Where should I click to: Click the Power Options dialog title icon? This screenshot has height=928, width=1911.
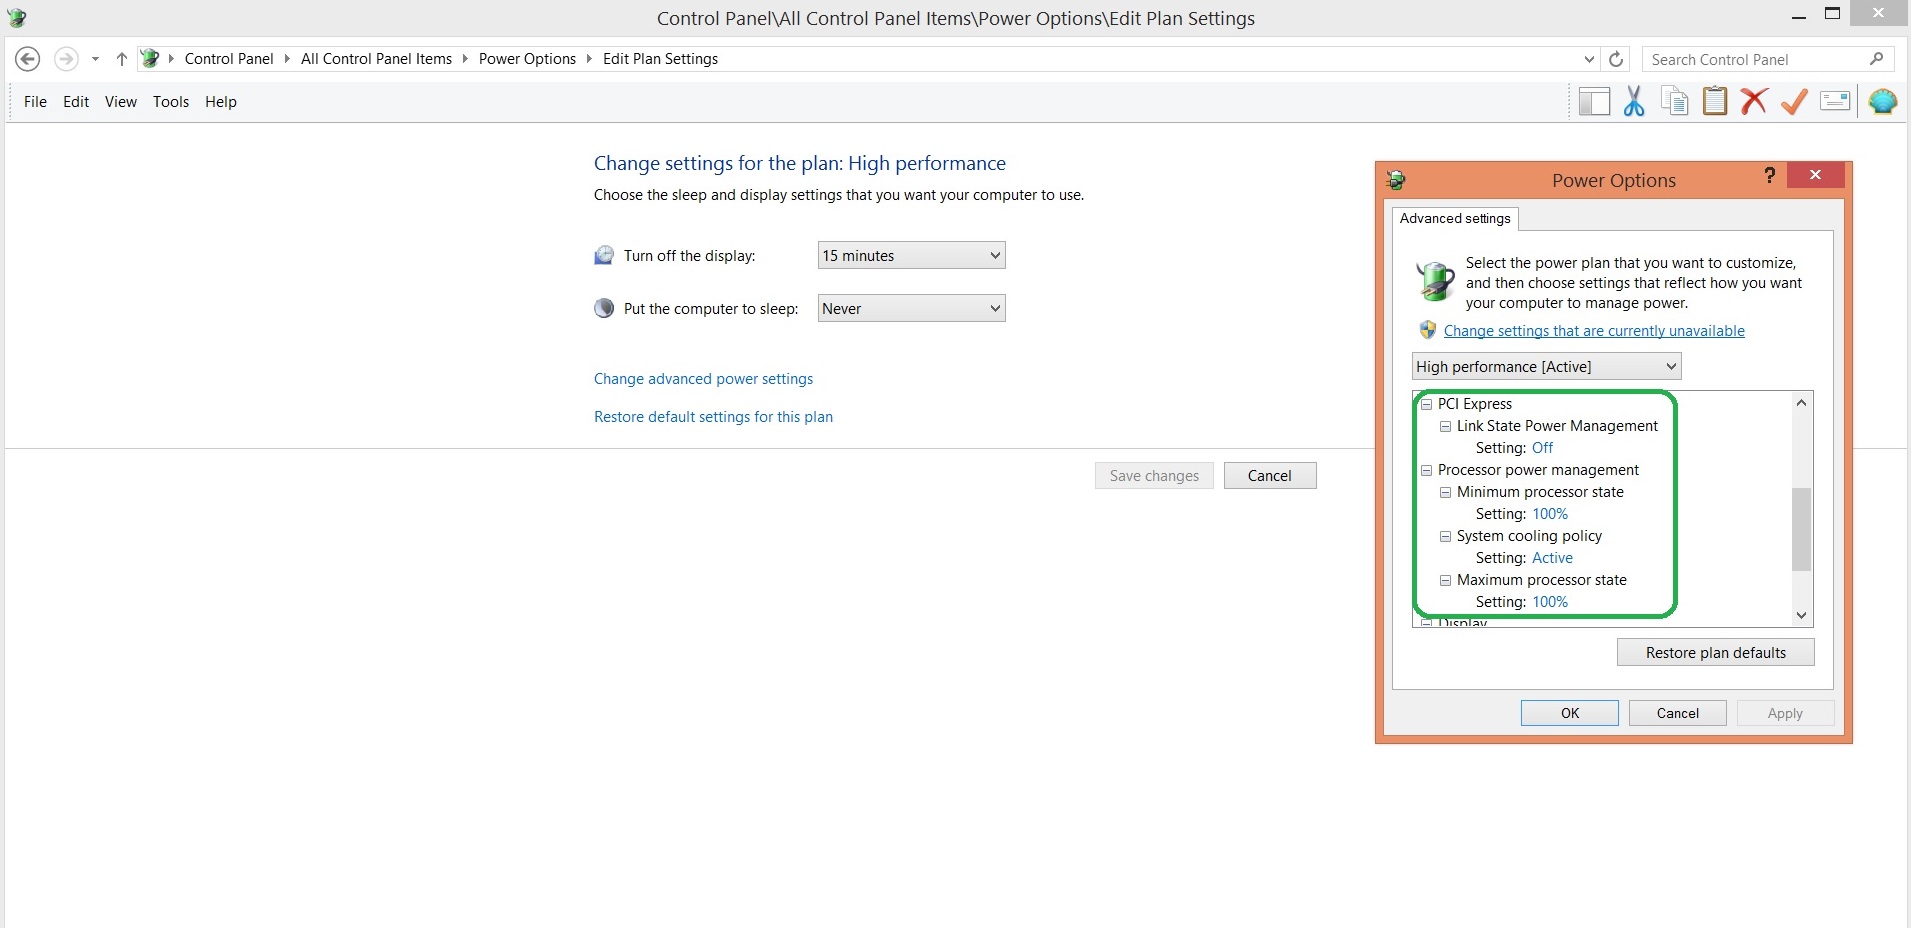[x=1397, y=180]
